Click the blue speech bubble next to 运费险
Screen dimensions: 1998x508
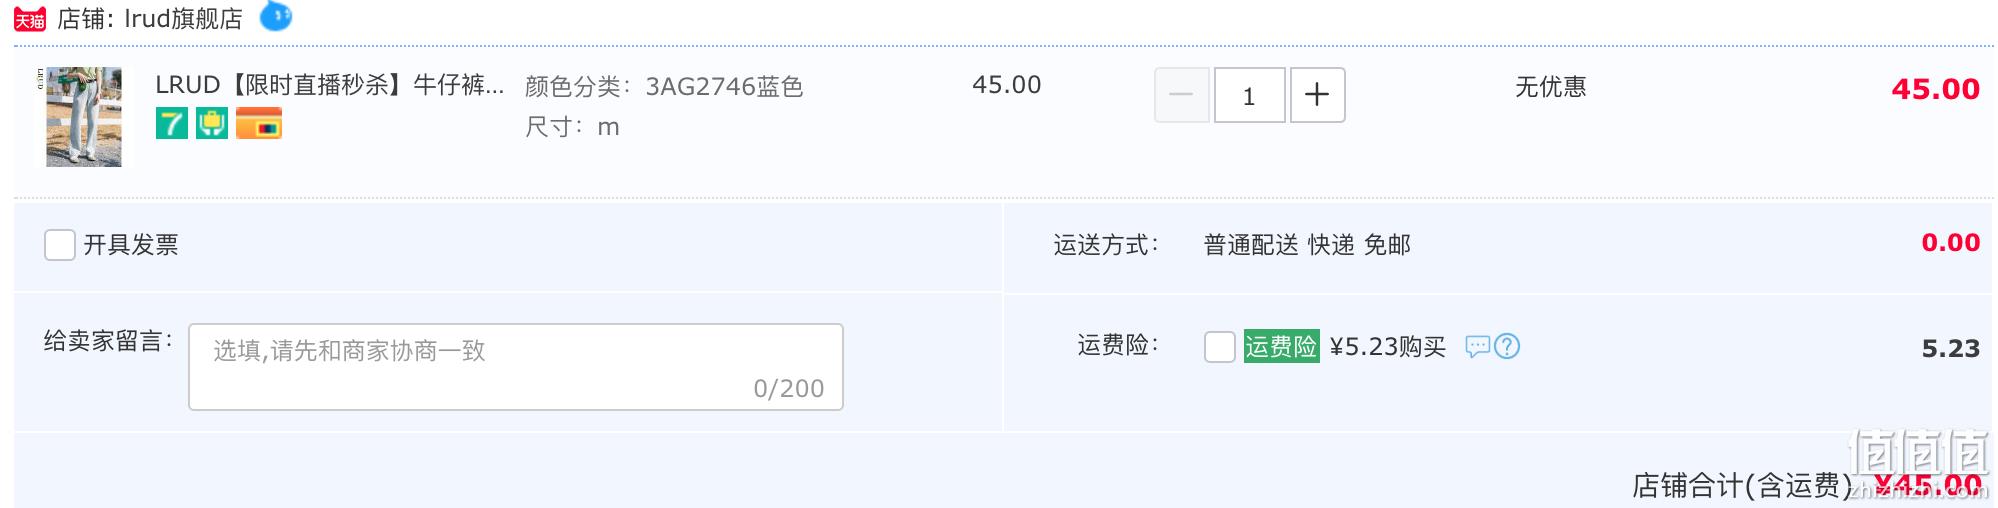click(x=1478, y=347)
